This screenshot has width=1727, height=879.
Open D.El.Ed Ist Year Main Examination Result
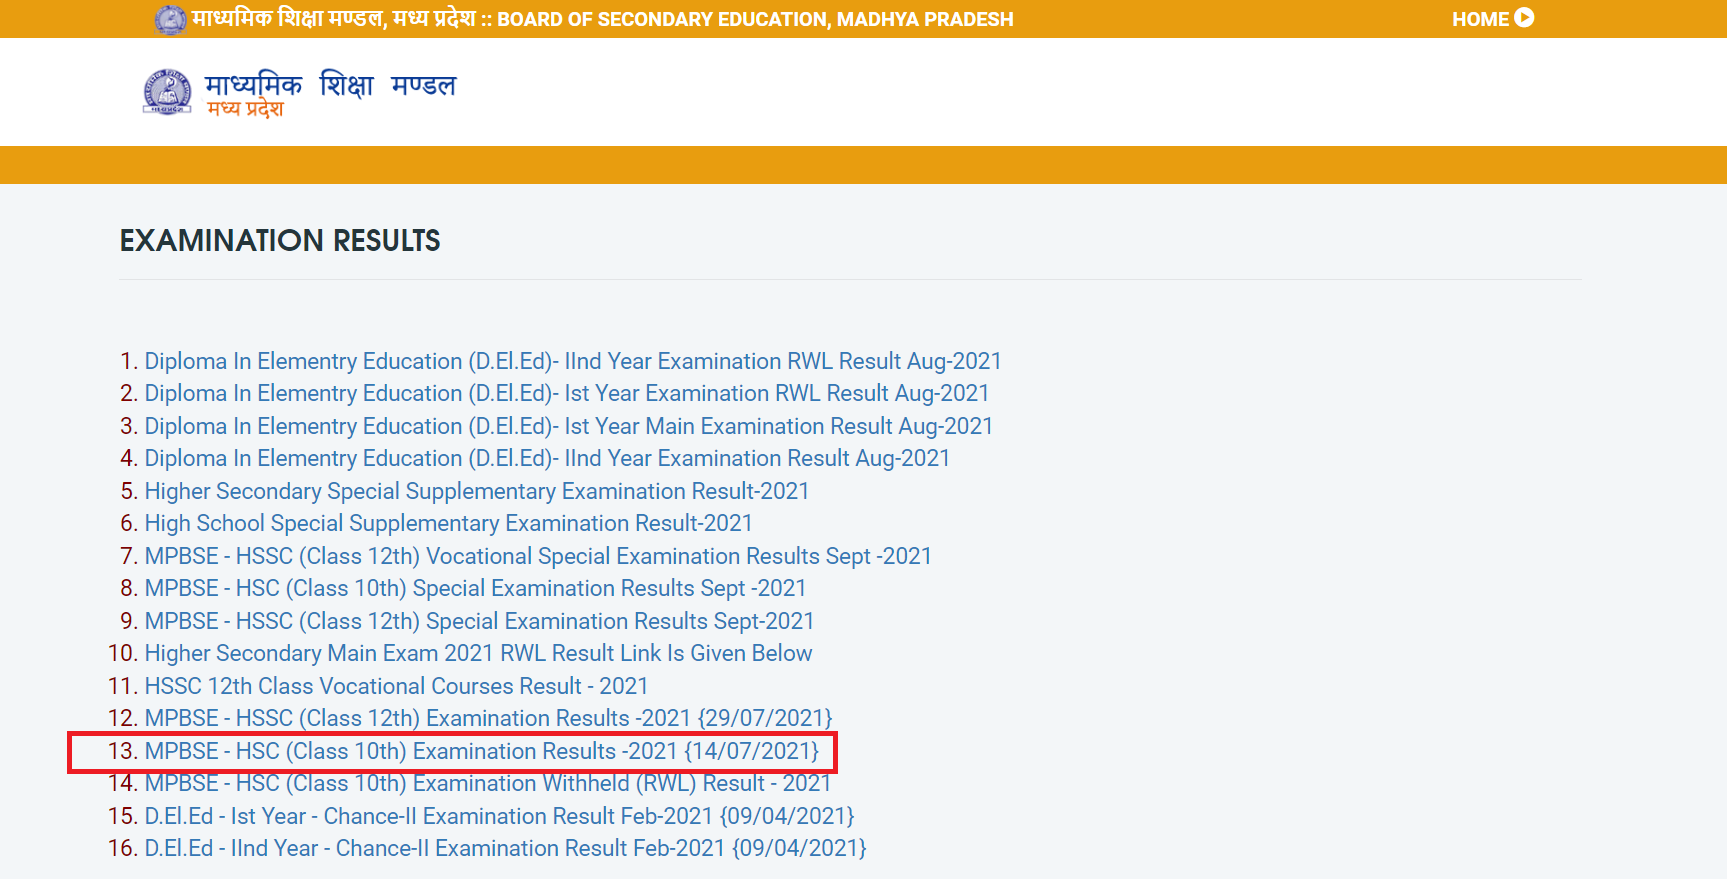568,426
